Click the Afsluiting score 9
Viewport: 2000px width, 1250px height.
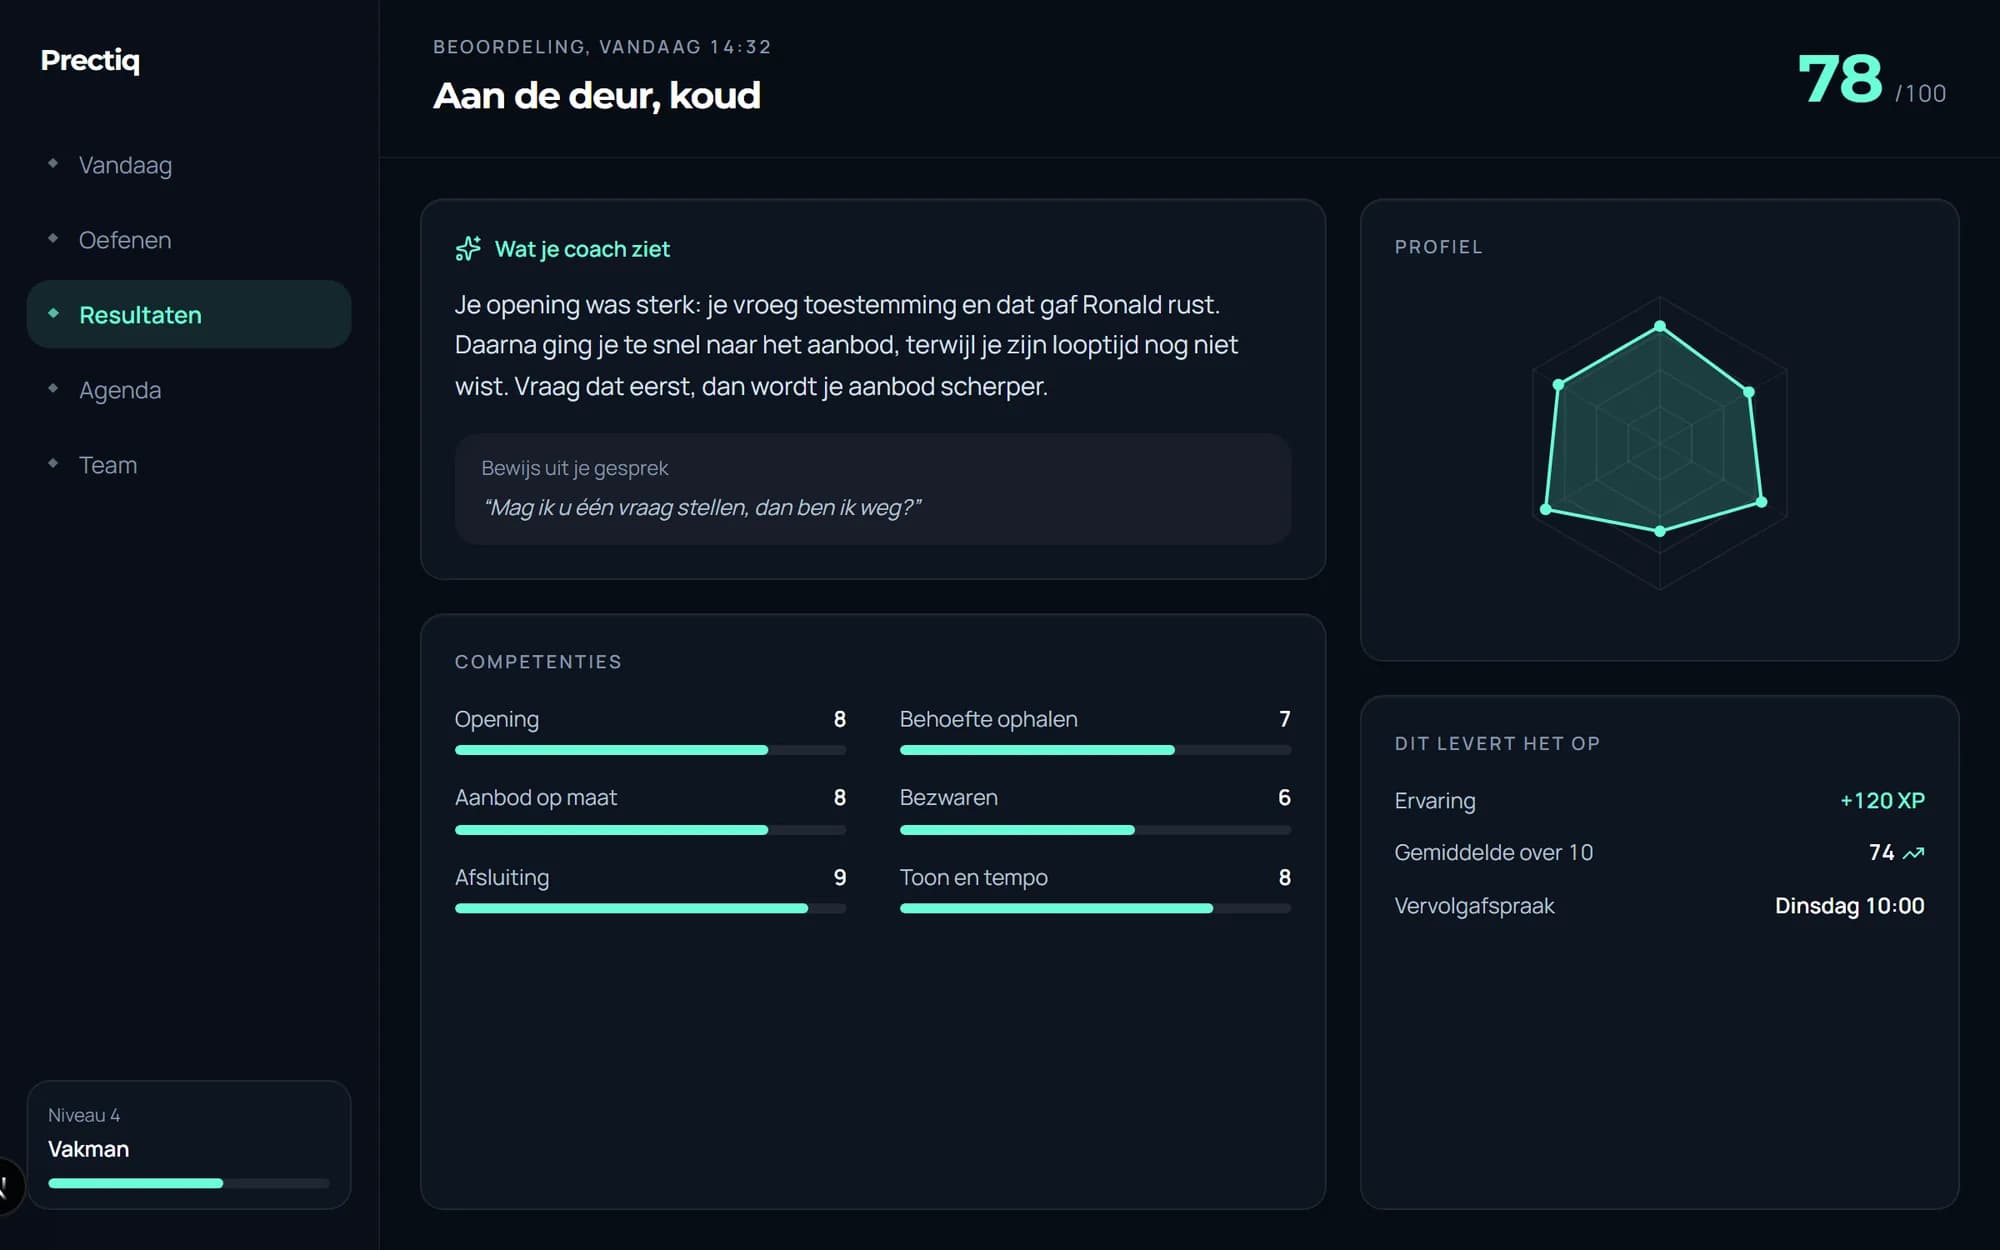pos(840,877)
